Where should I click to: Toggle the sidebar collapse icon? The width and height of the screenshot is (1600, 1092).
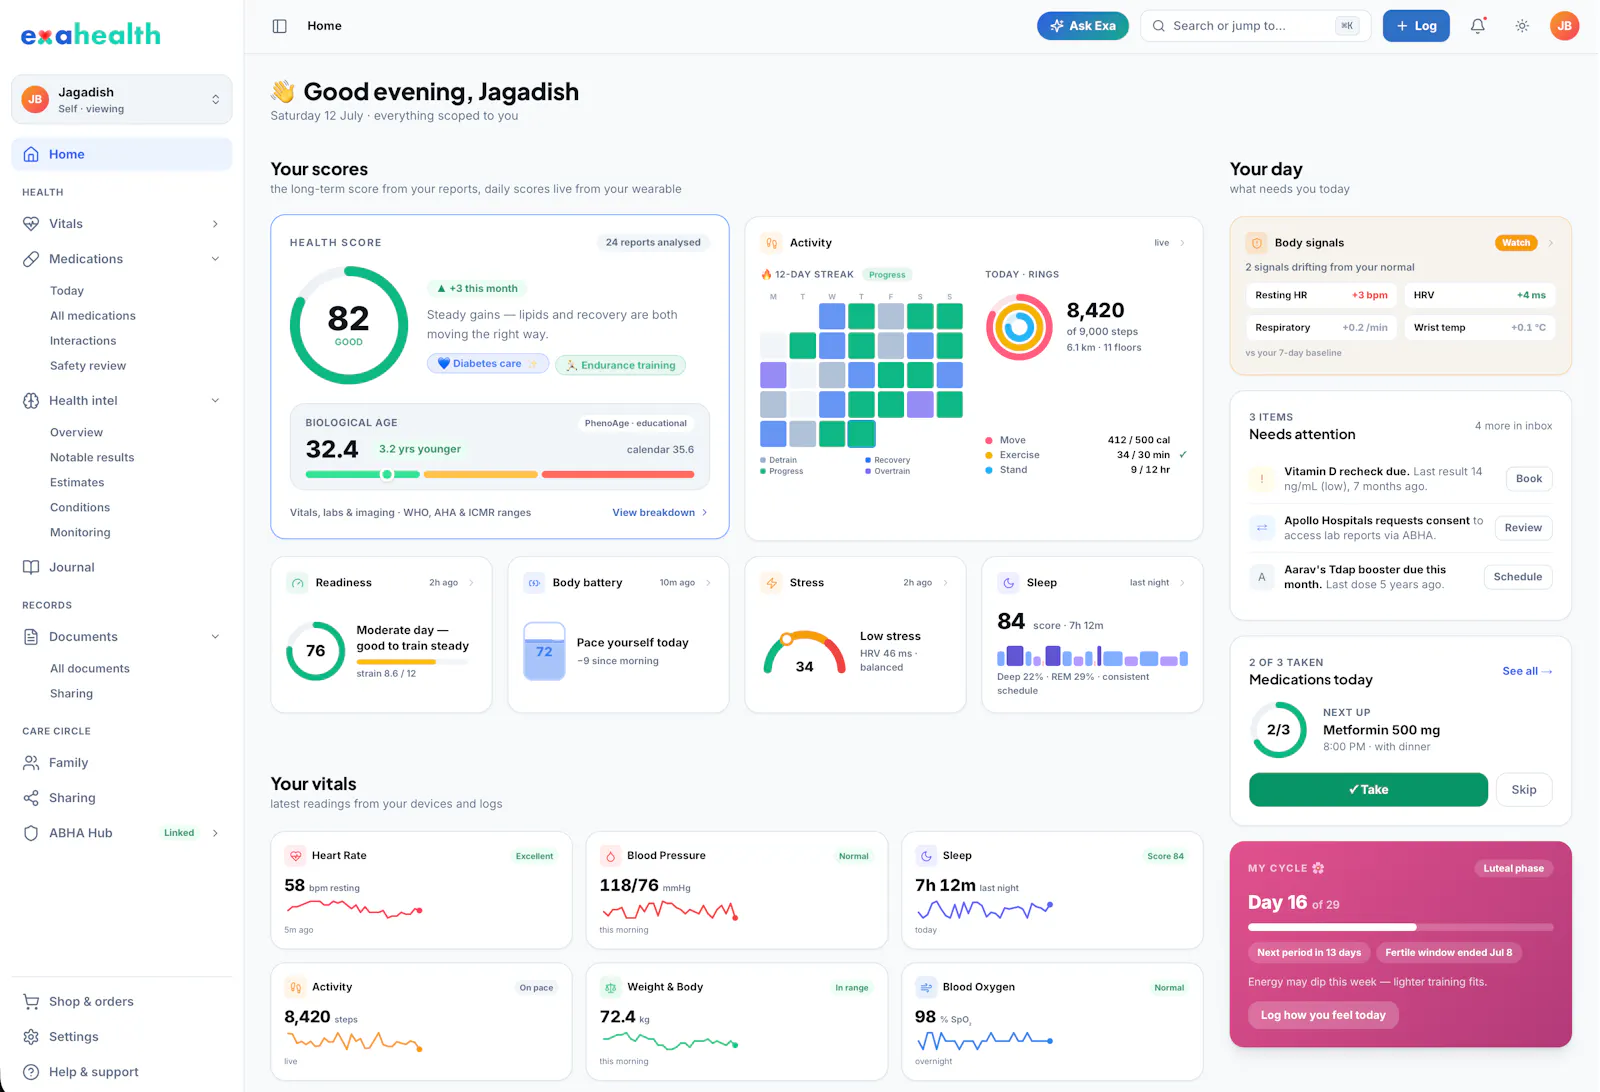280,26
